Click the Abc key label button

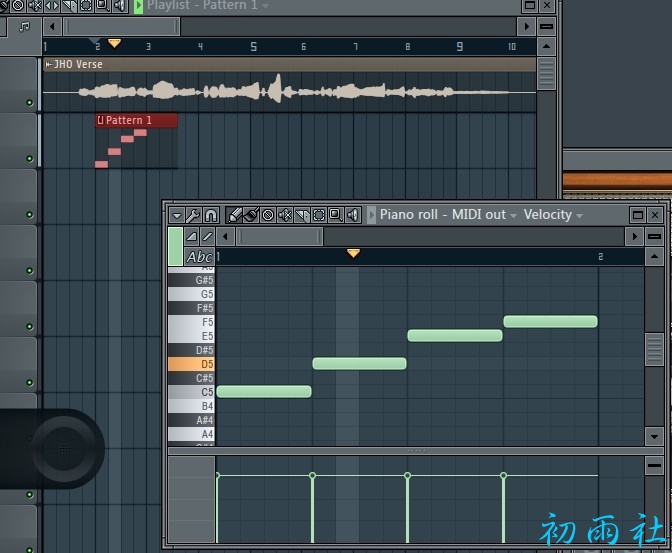pyautogui.click(x=199, y=257)
